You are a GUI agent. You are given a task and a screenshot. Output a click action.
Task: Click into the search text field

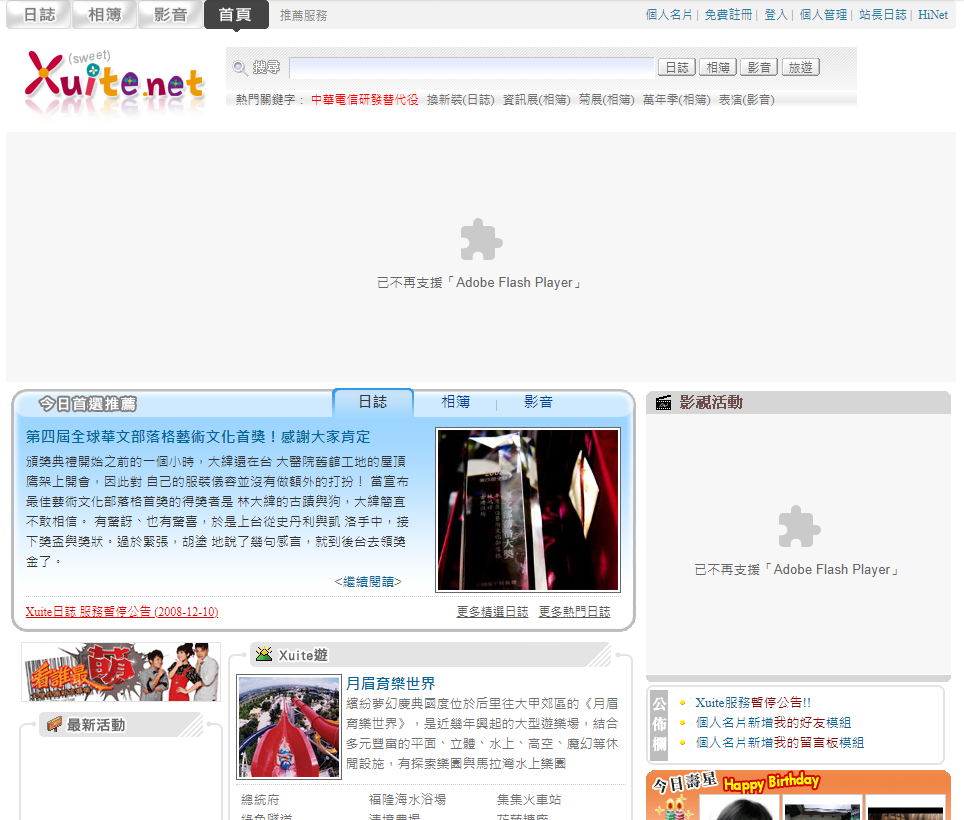[x=472, y=68]
